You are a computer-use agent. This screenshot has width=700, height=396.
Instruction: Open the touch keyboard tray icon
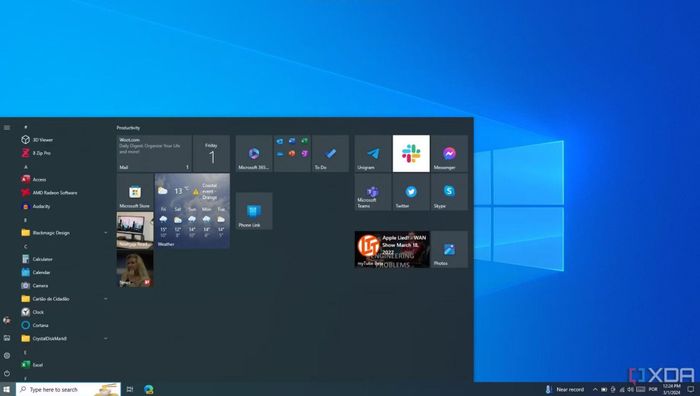pyautogui.click(x=641, y=389)
